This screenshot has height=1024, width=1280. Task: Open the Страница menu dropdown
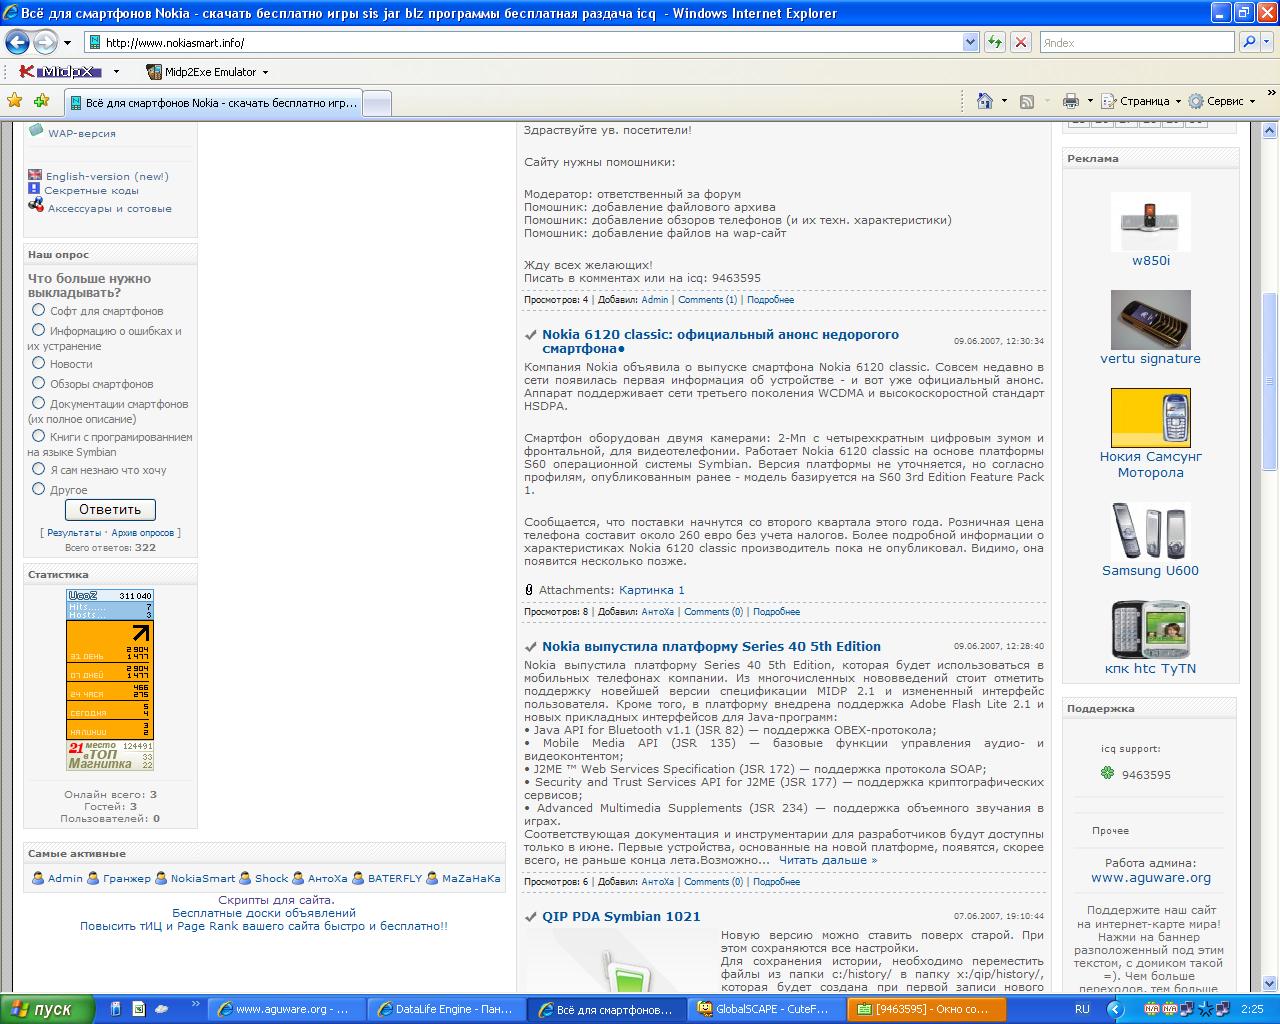(x=1143, y=101)
